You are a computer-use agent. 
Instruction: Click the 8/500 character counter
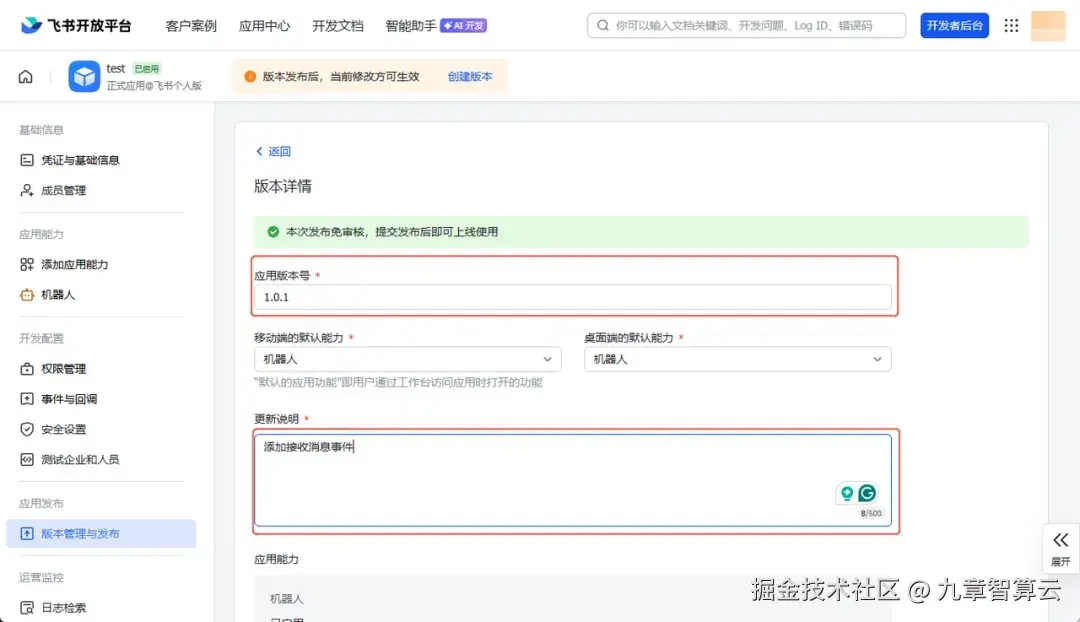(871, 513)
